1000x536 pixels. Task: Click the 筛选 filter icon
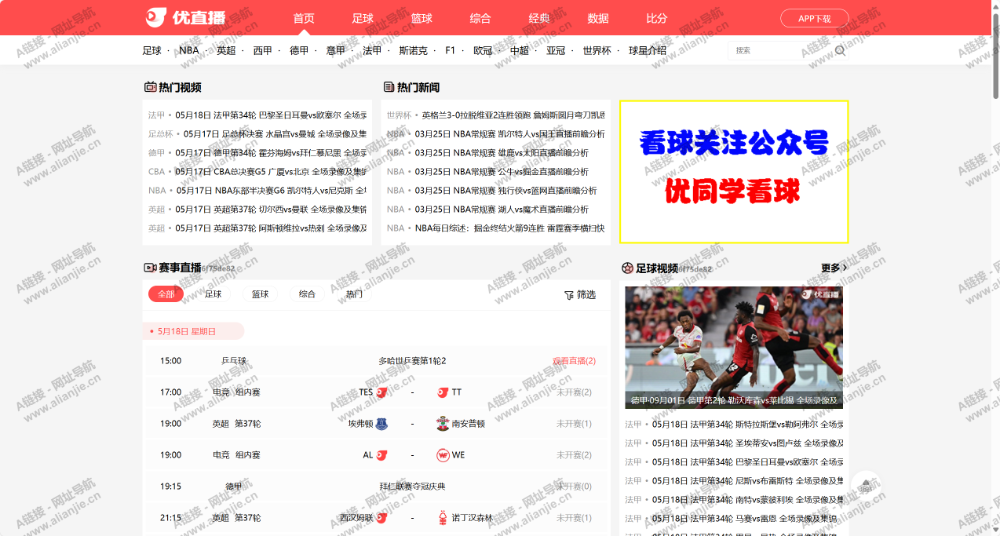click(x=569, y=295)
